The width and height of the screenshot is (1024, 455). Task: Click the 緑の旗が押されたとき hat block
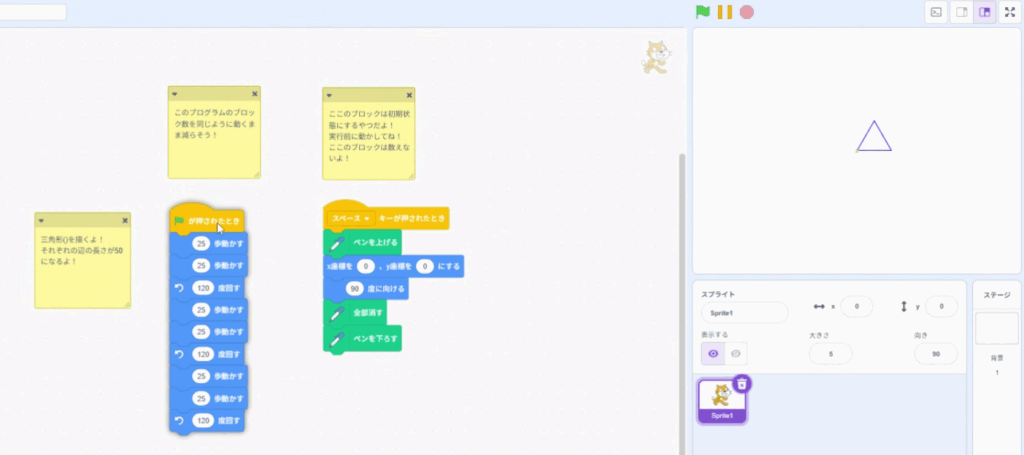click(x=207, y=220)
